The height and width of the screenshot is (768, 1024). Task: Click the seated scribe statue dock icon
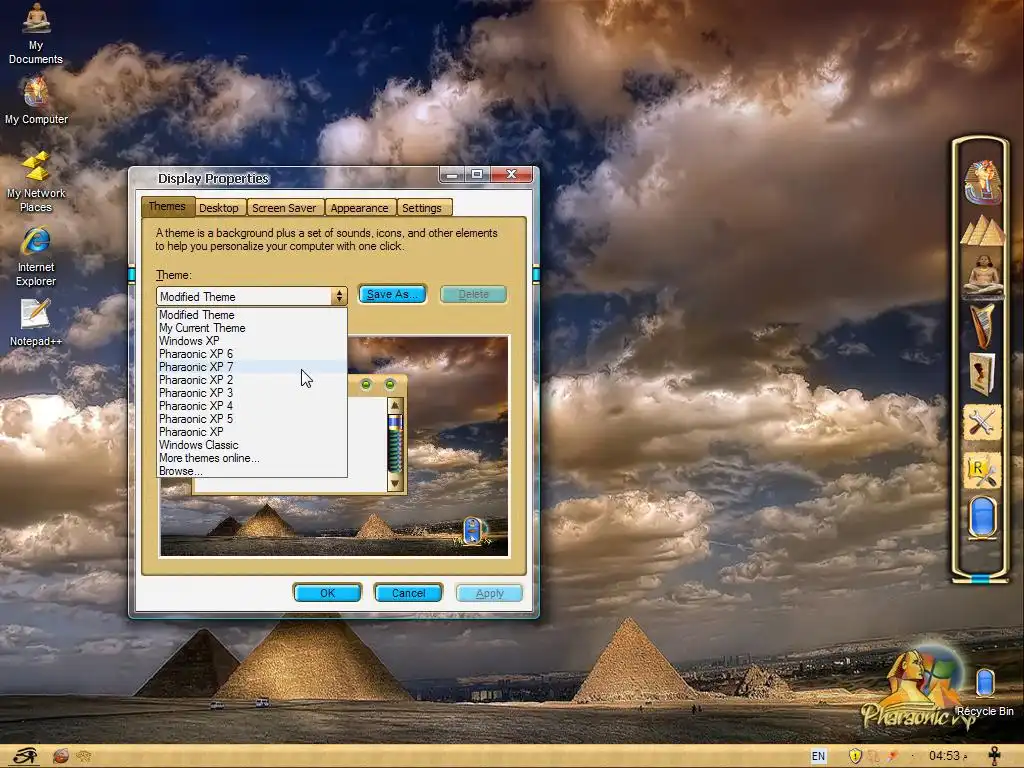tap(982, 275)
